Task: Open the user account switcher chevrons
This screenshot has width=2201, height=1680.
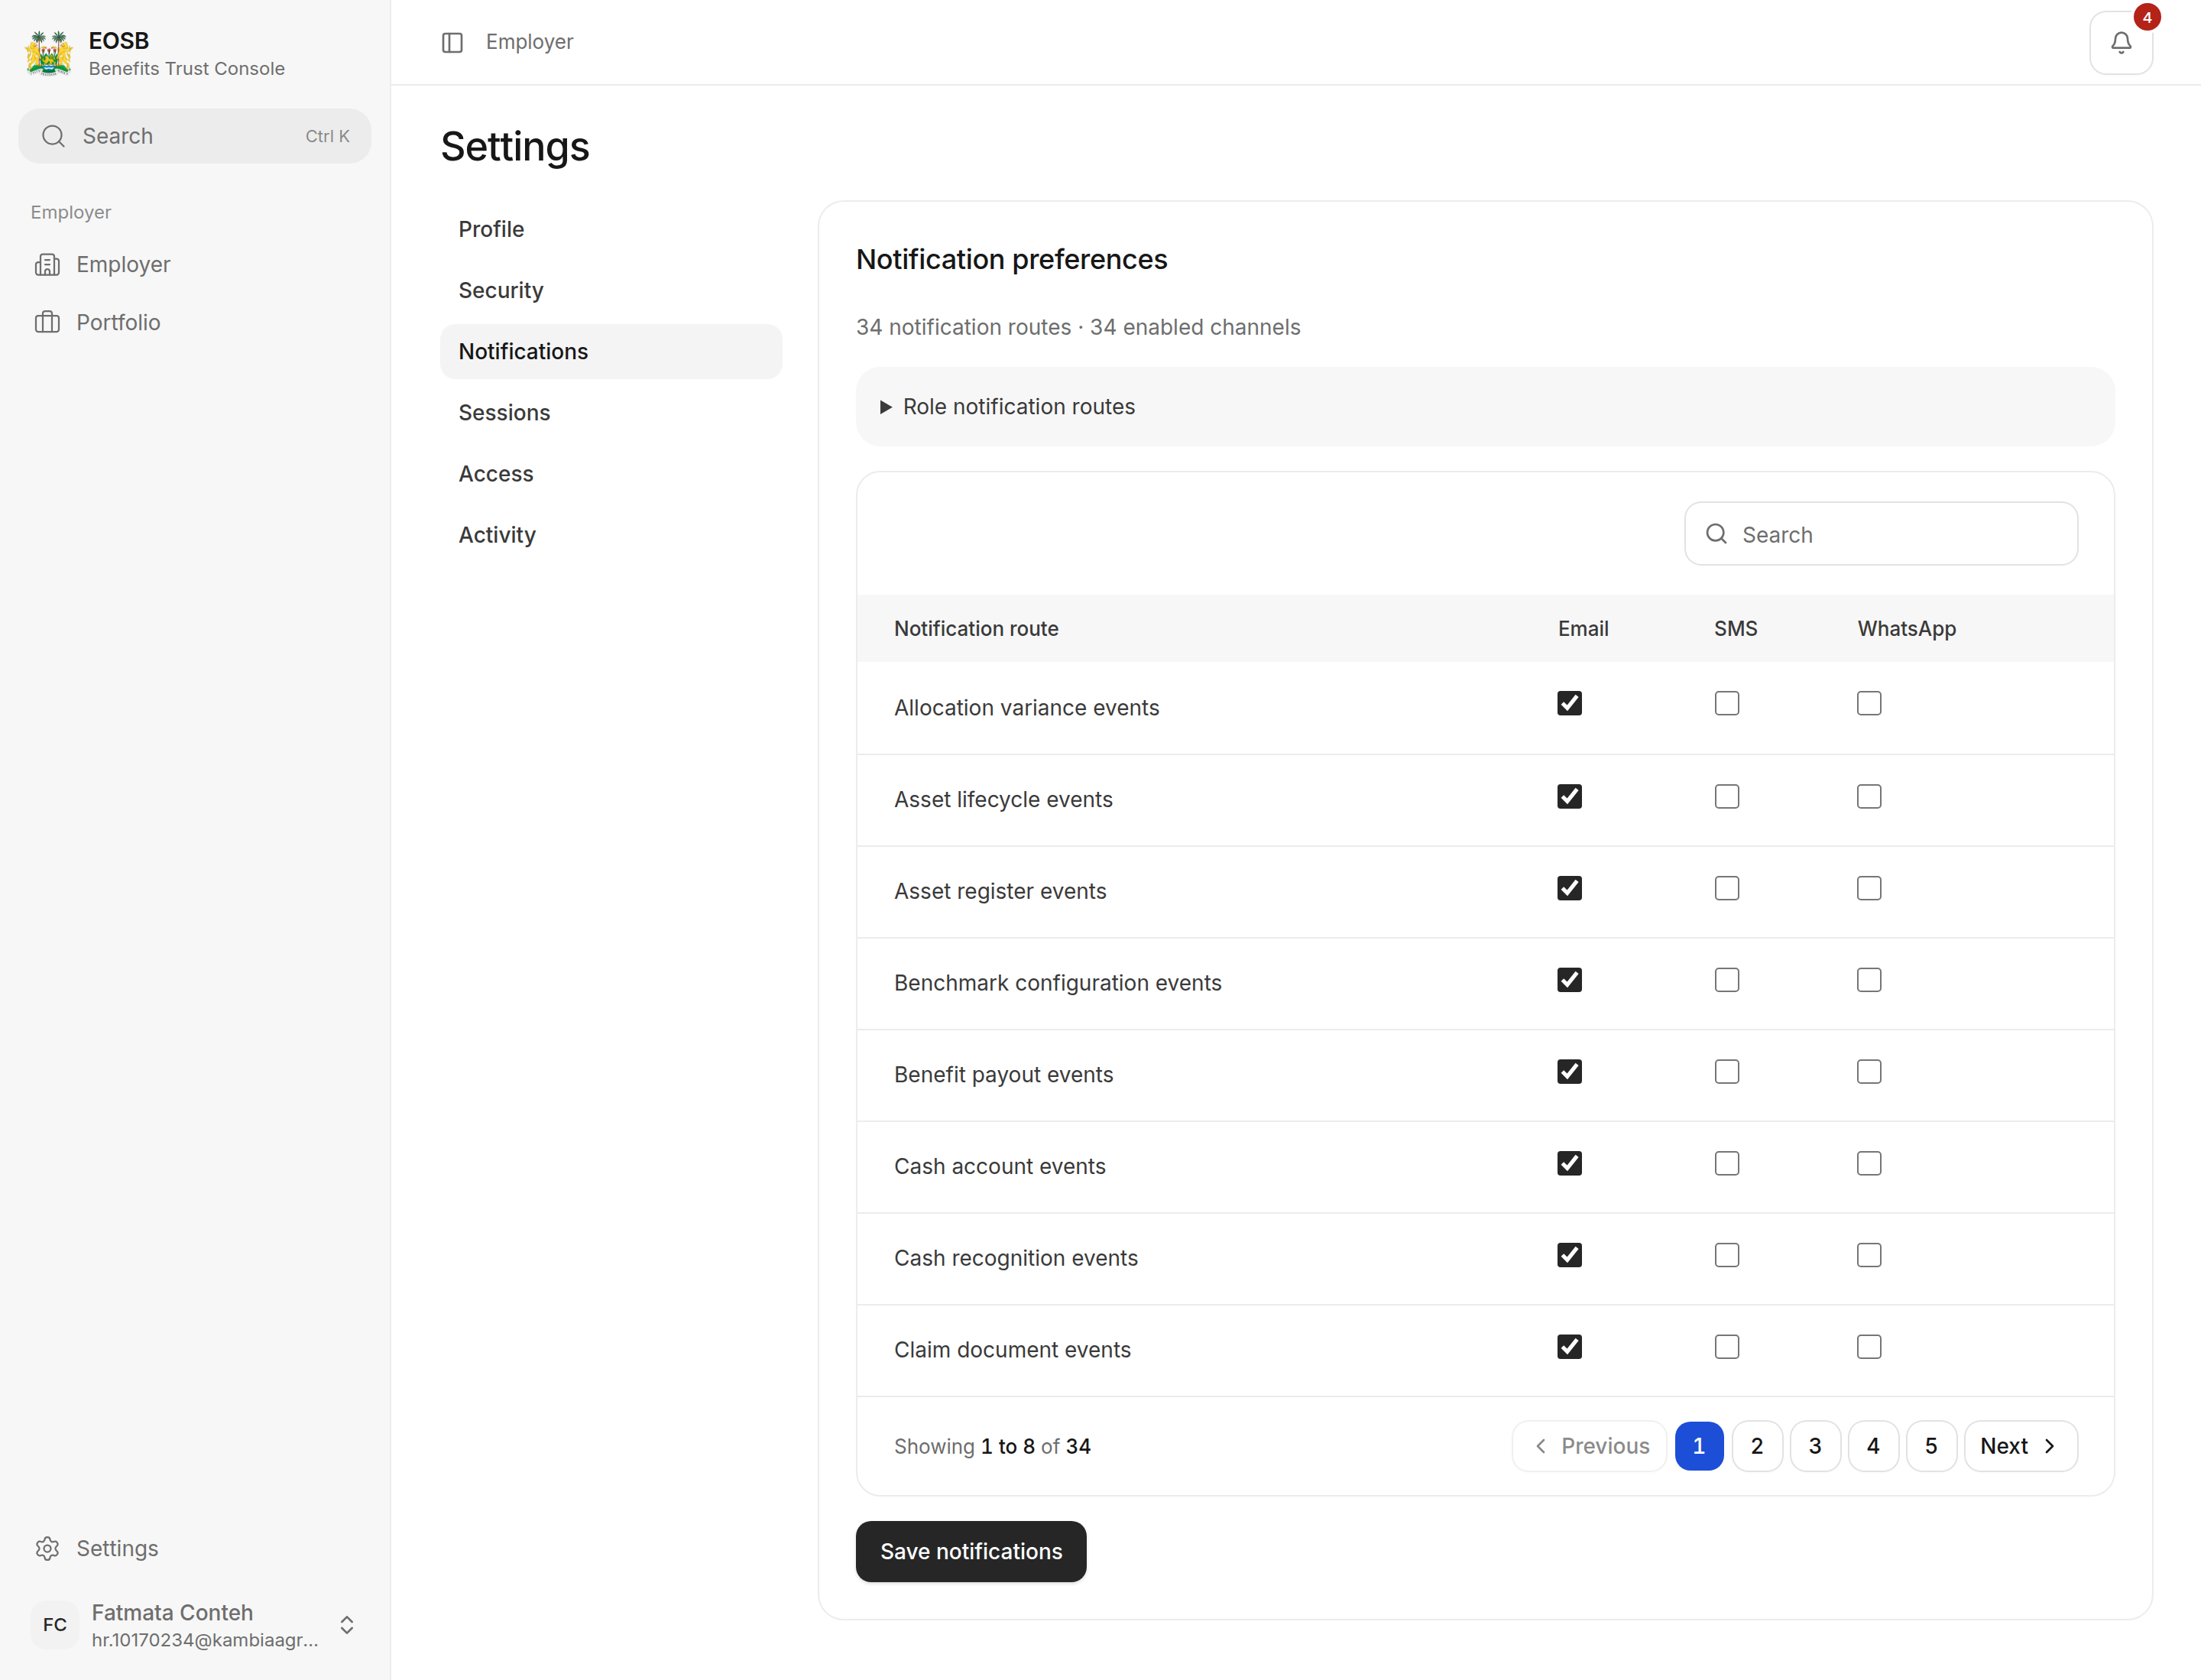Action: [x=347, y=1625]
